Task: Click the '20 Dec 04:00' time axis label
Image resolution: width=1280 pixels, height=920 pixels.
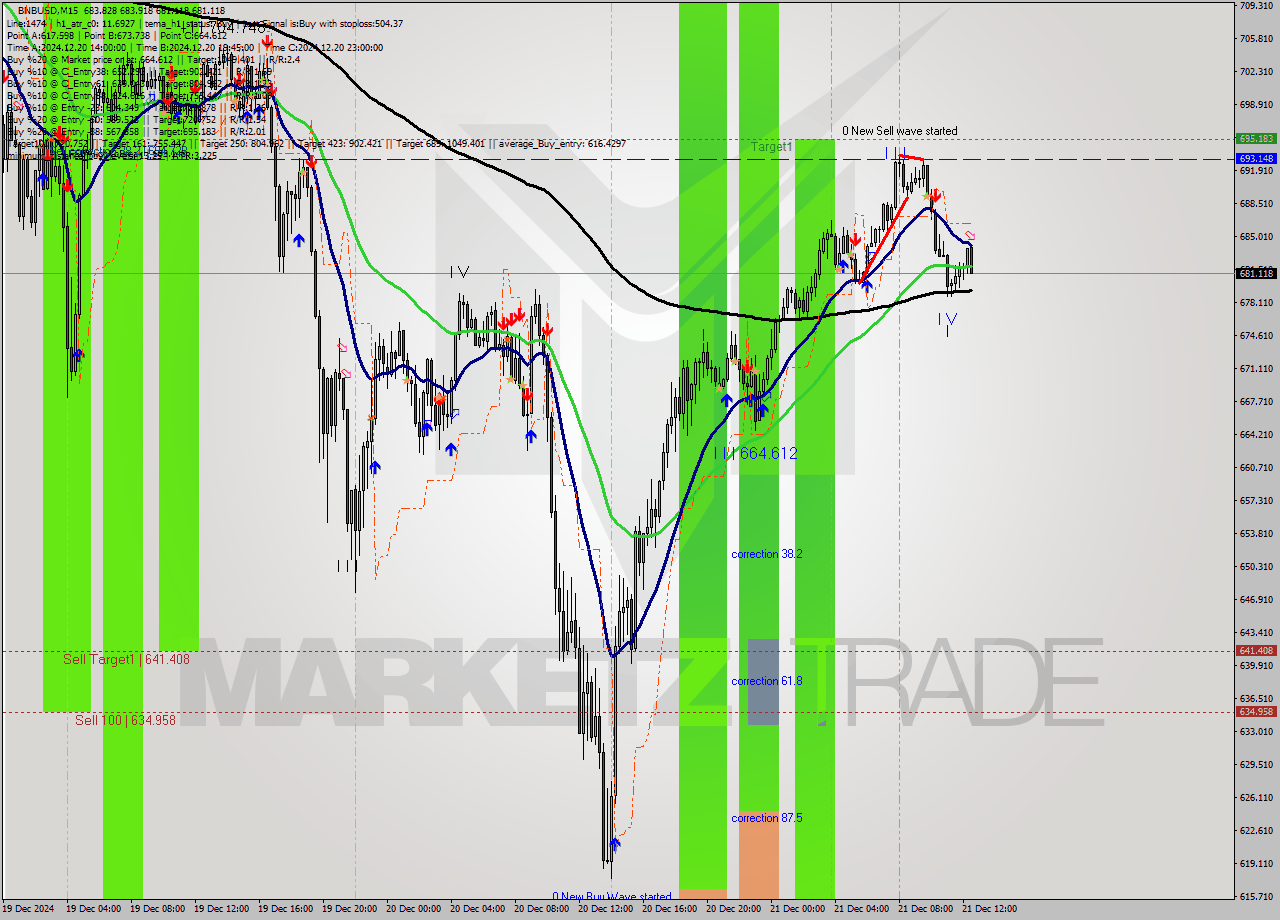Action: point(477,909)
